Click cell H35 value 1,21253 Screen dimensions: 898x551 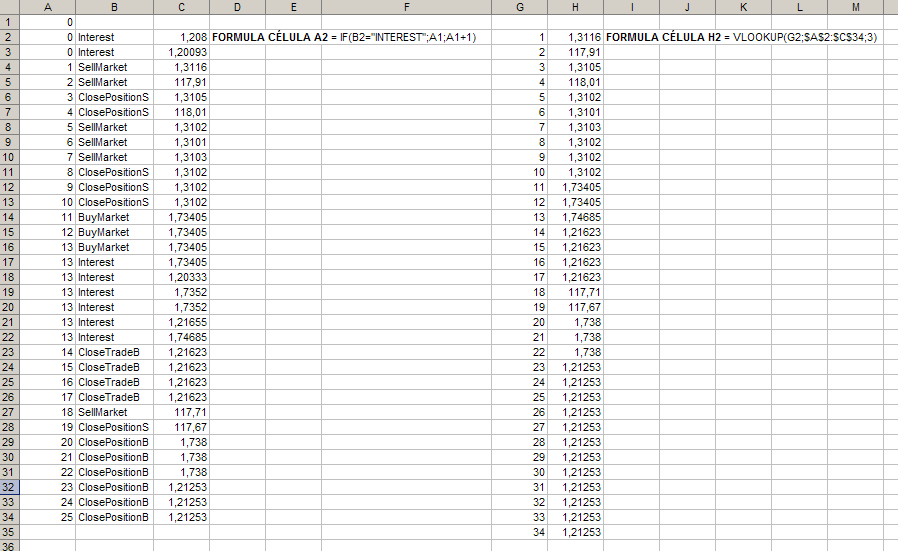coord(575,532)
